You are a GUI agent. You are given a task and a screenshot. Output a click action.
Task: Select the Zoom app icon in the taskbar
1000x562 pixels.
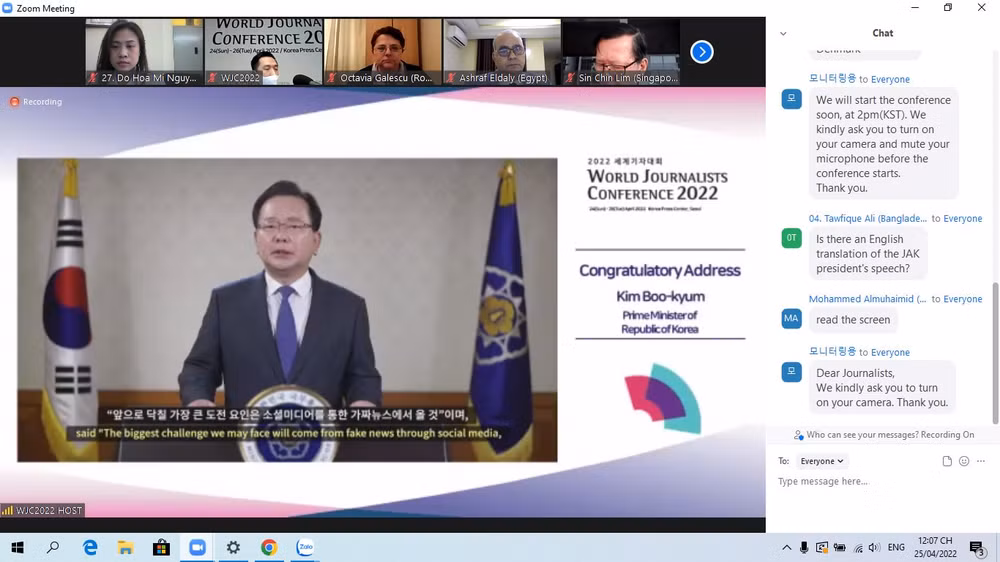pyautogui.click(x=198, y=547)
